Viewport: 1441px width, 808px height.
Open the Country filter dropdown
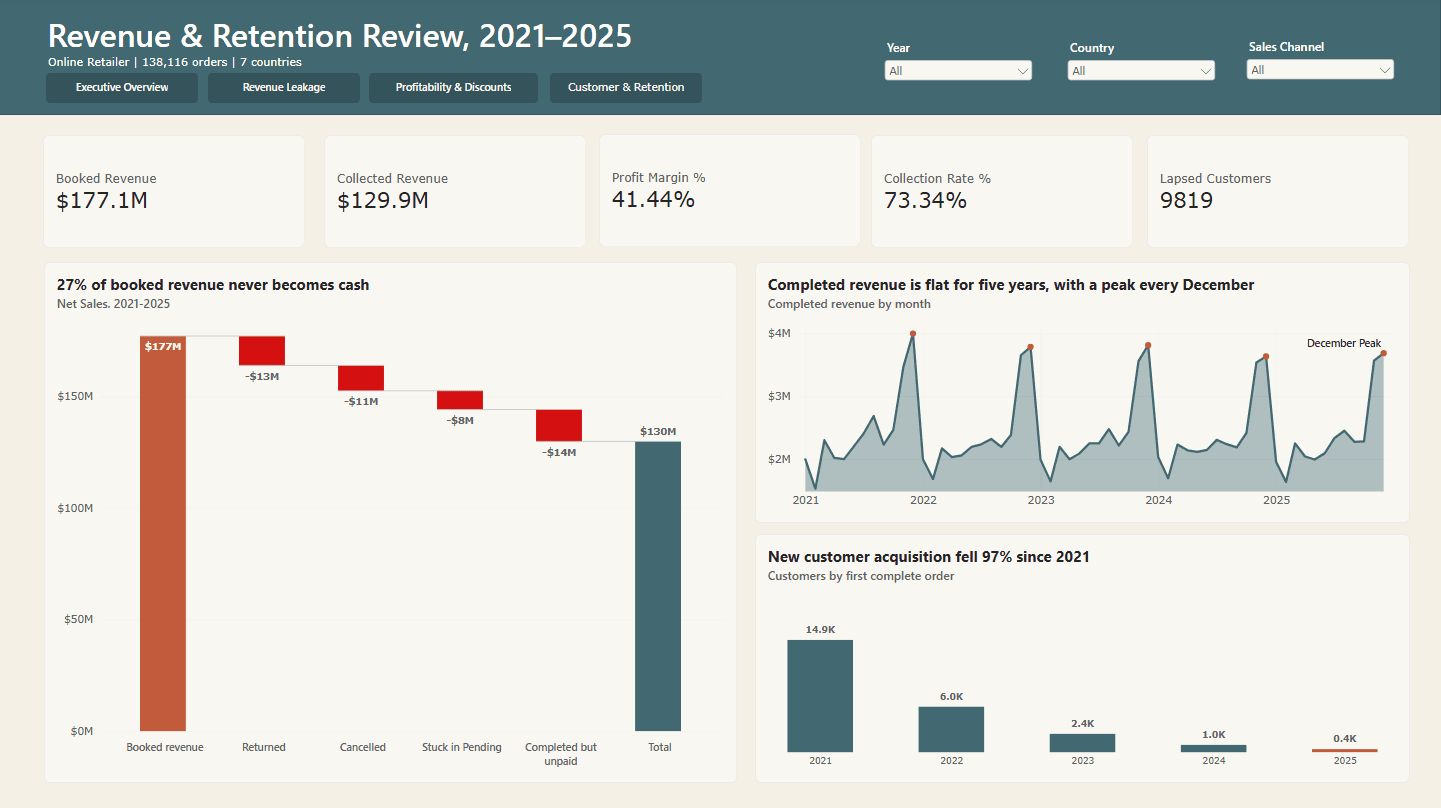tap(1142, 71)
